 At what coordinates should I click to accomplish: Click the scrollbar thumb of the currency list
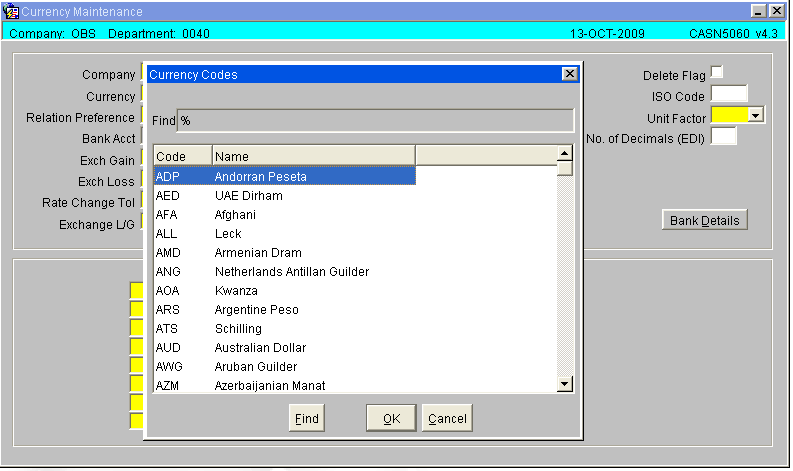[x=564, y=168]
